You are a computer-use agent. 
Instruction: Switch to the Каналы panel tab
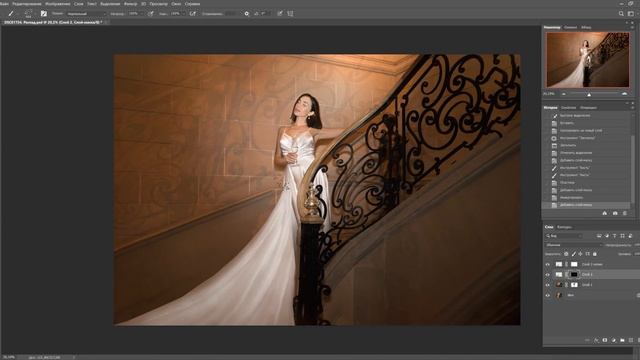pos(564,227)
